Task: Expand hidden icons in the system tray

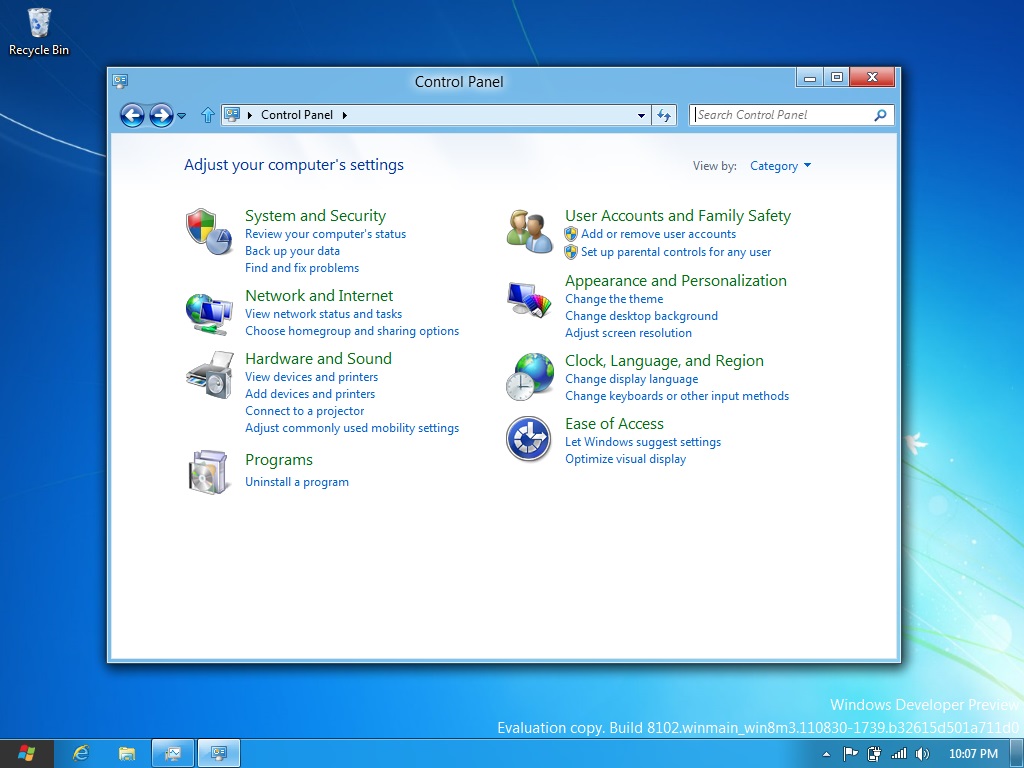Action: tap(826, 753)
